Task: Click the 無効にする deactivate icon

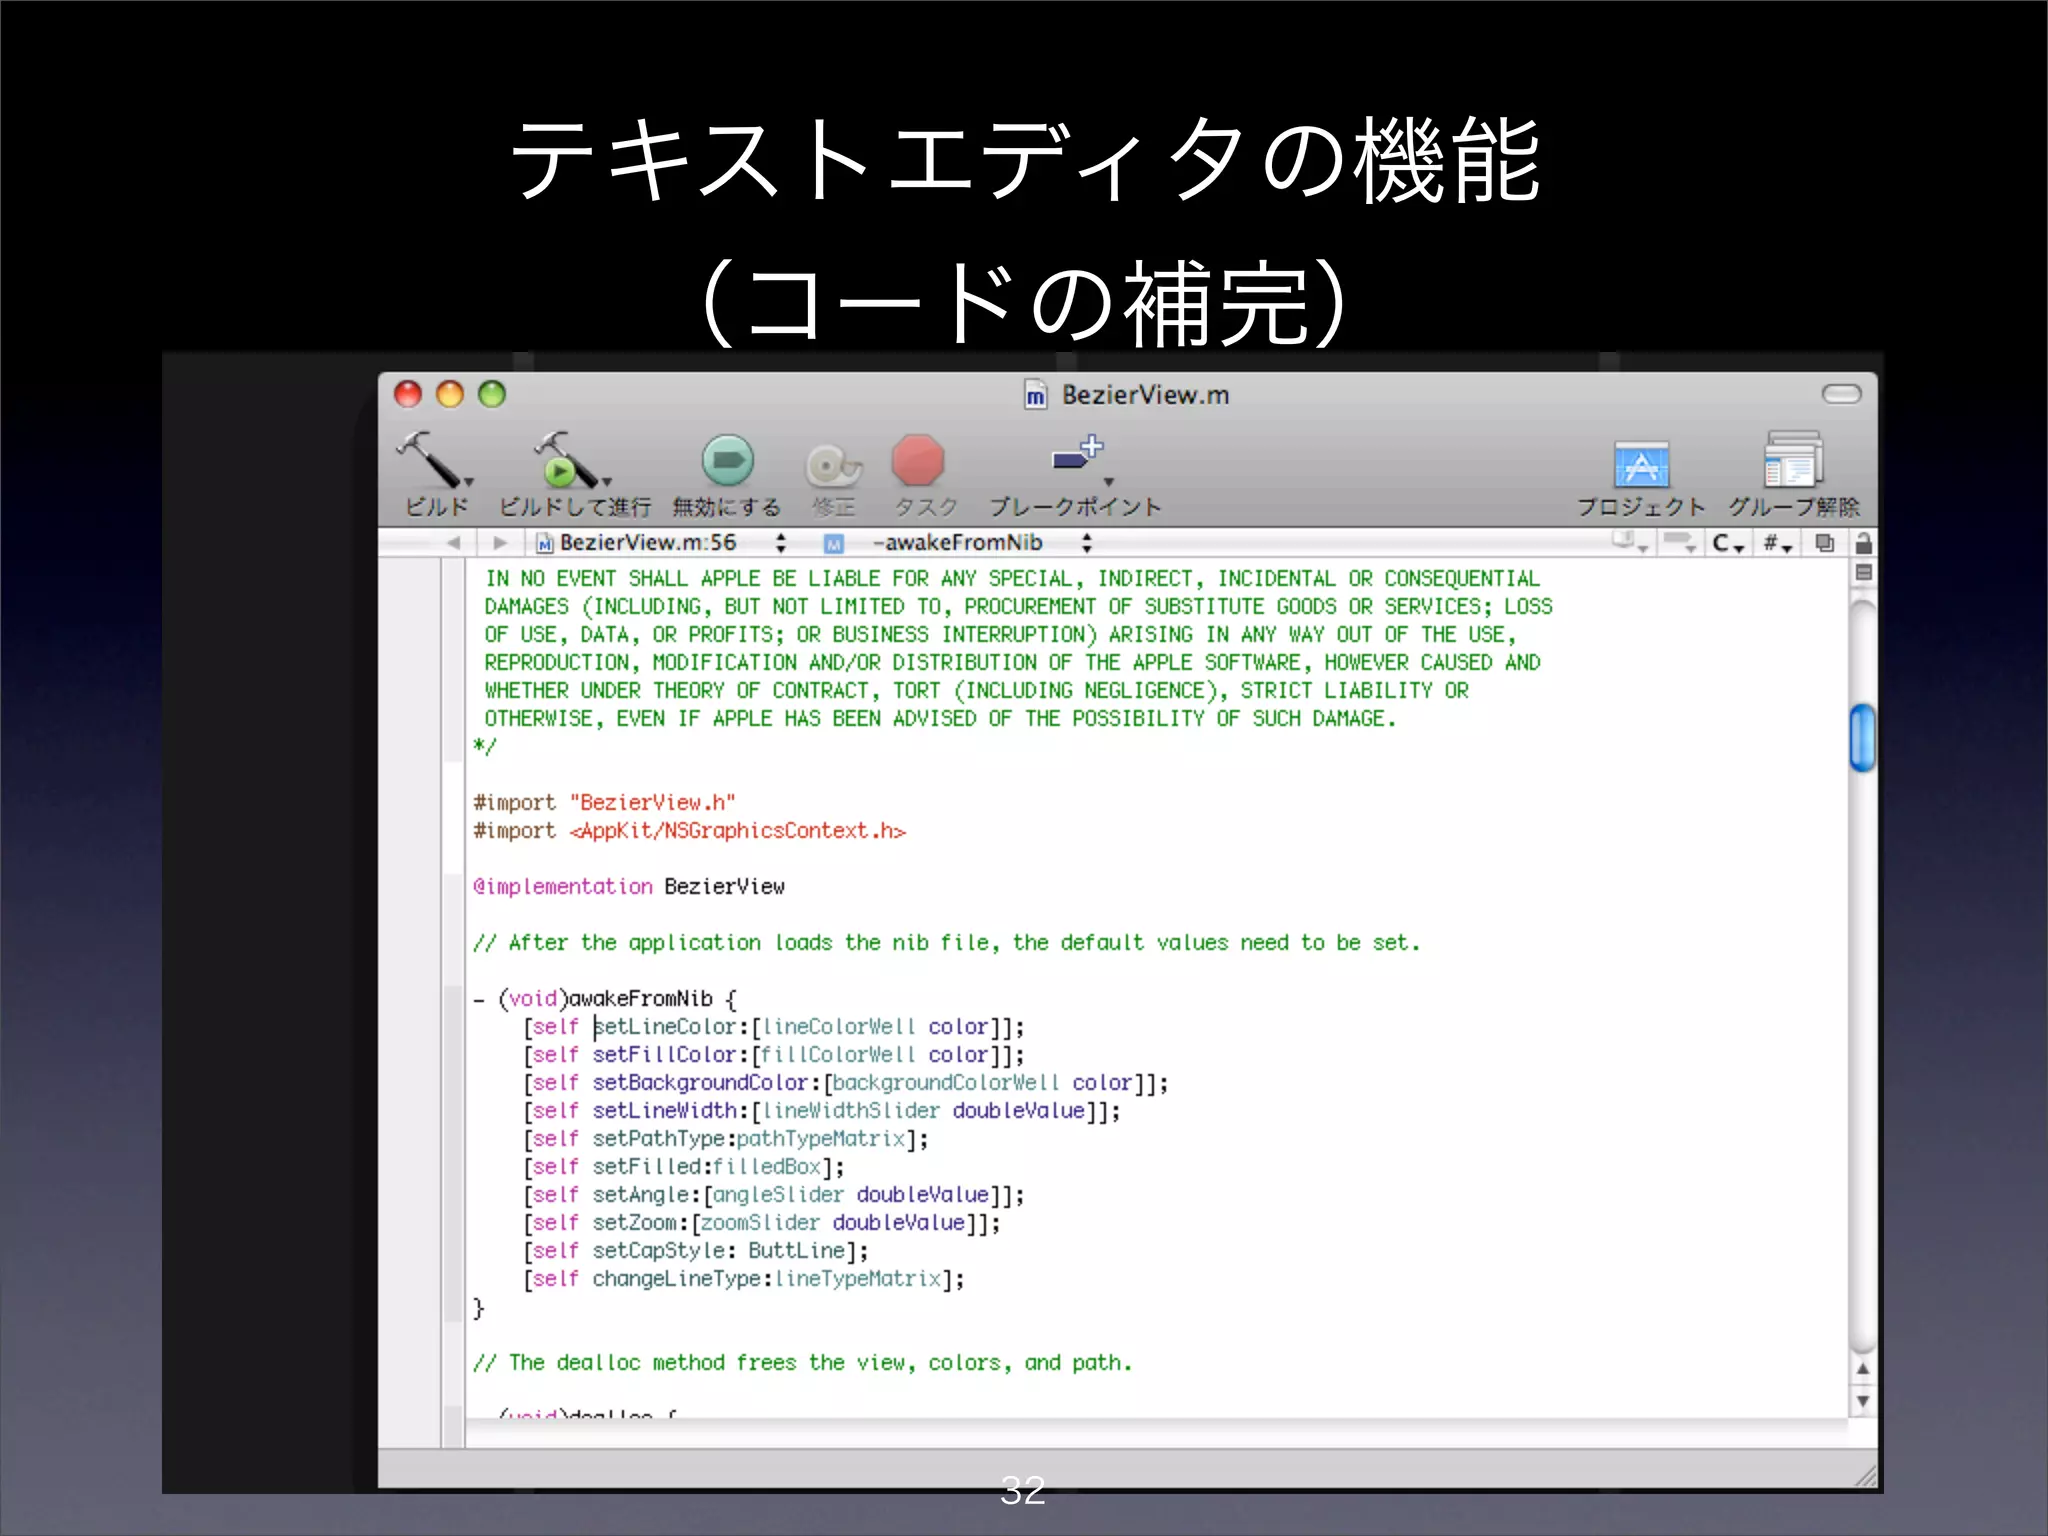Action: tap(727, 461)
